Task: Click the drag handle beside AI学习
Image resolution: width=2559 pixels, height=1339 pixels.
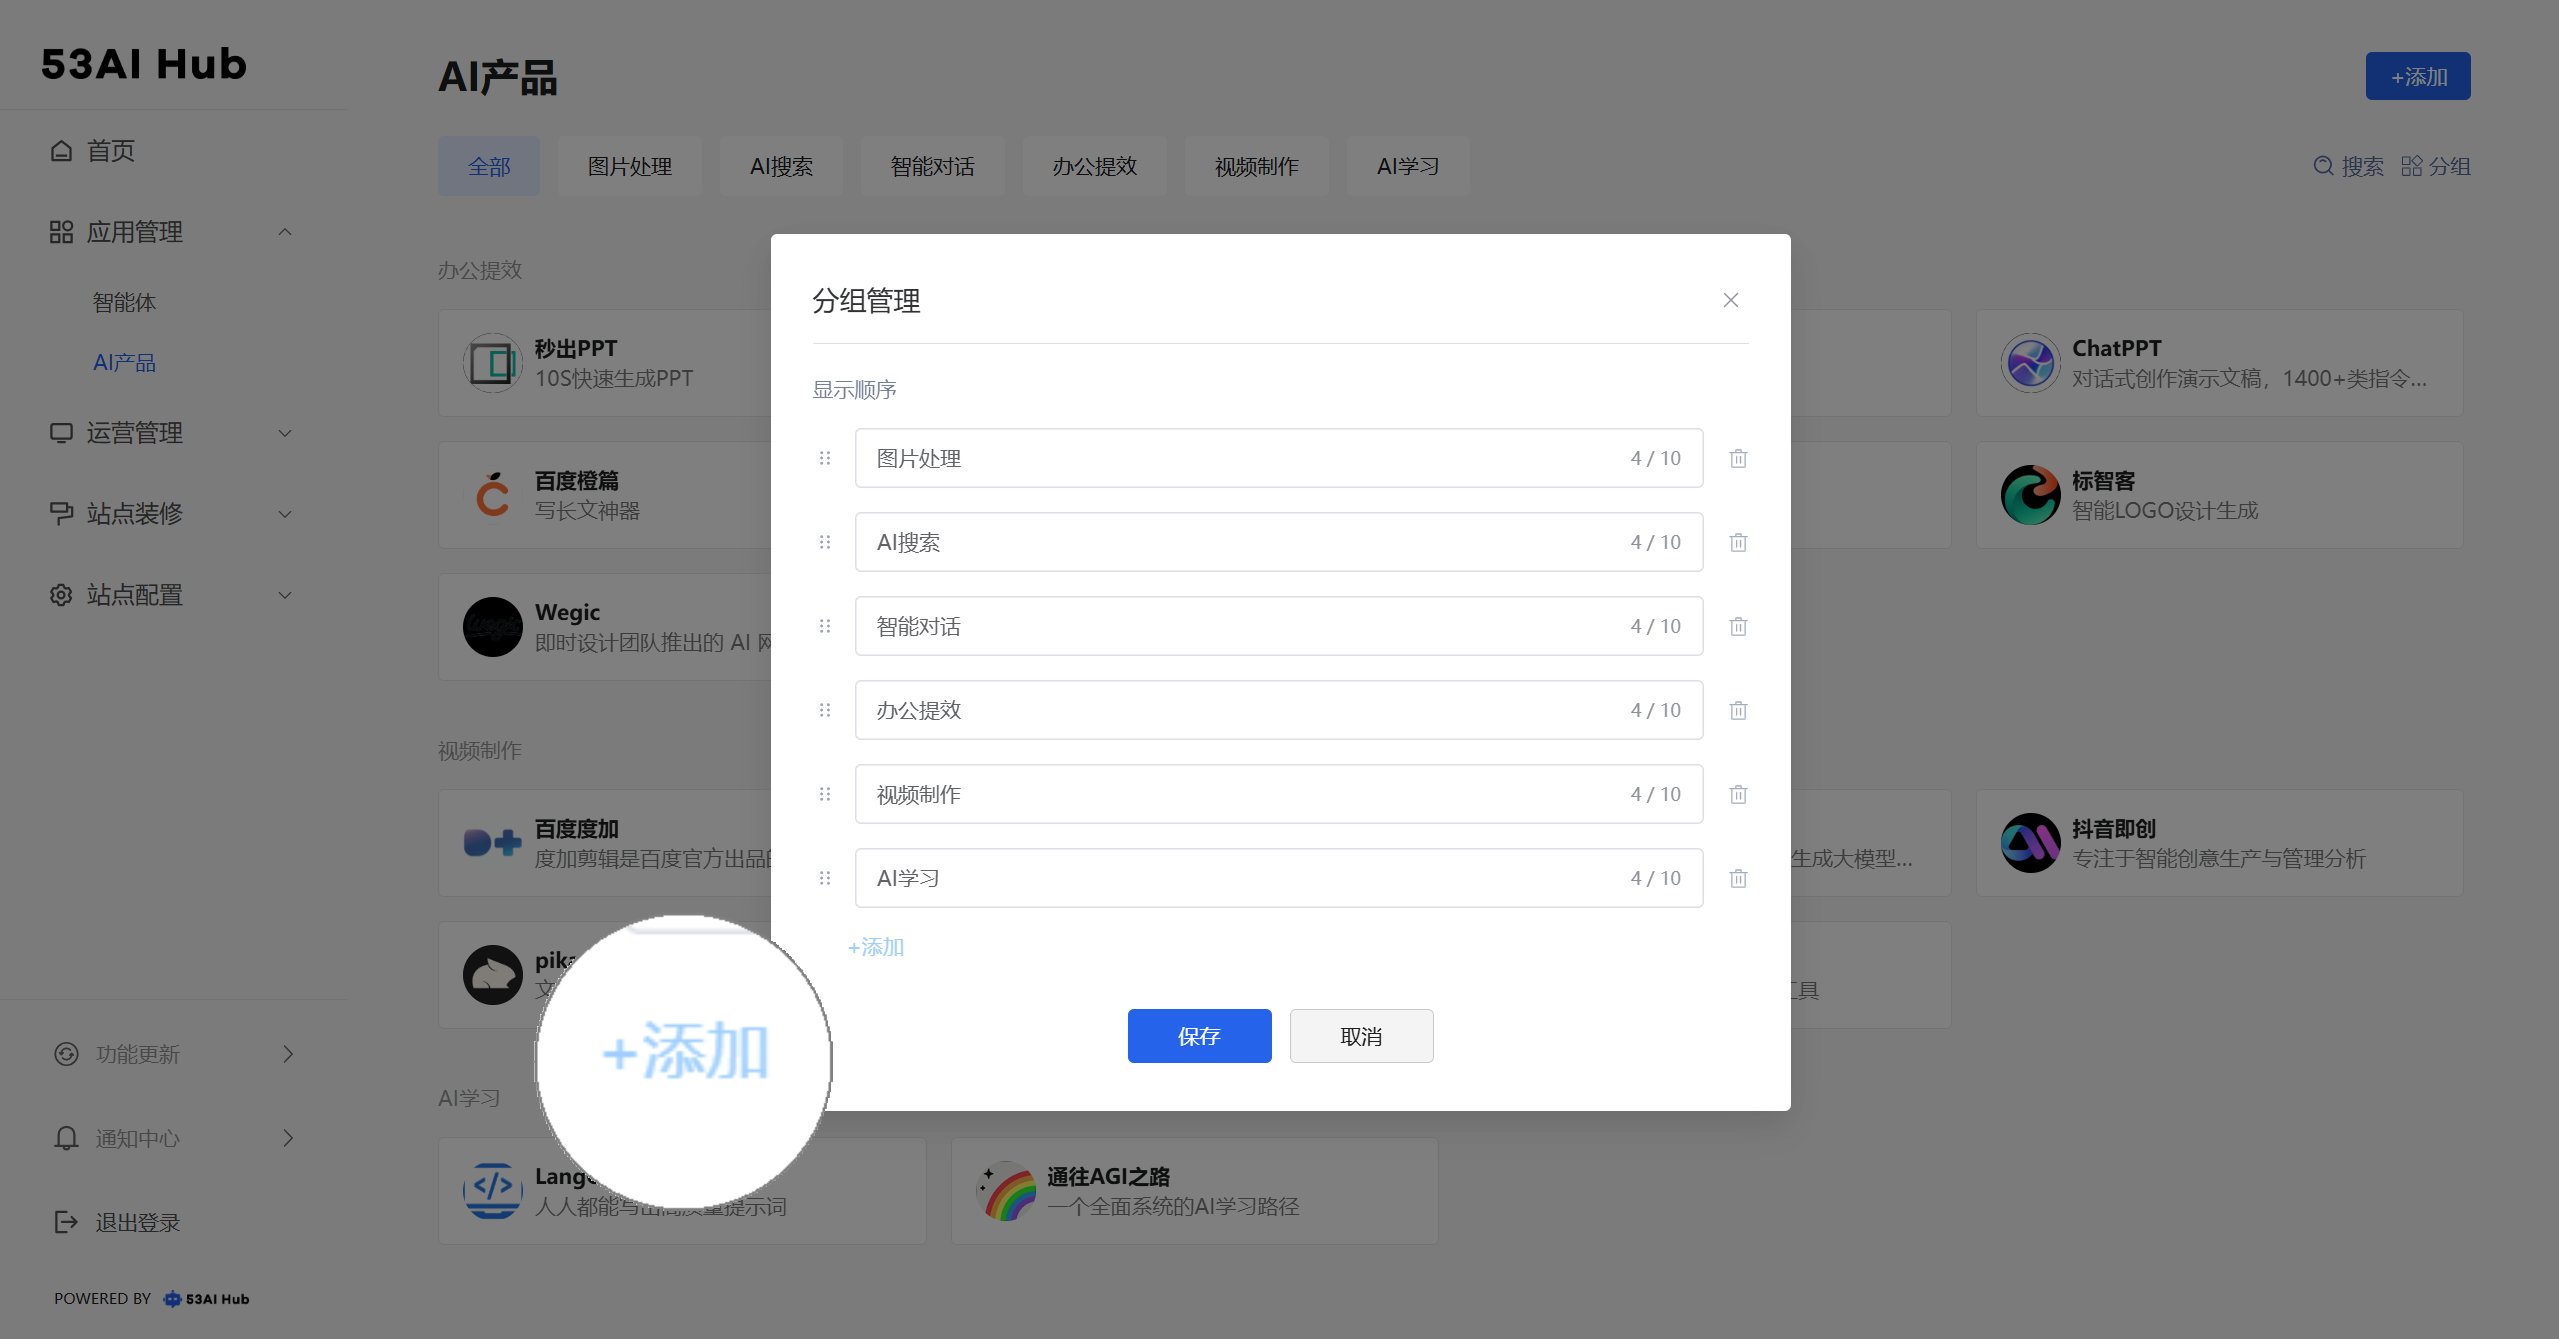Action: tap(825, 878)
